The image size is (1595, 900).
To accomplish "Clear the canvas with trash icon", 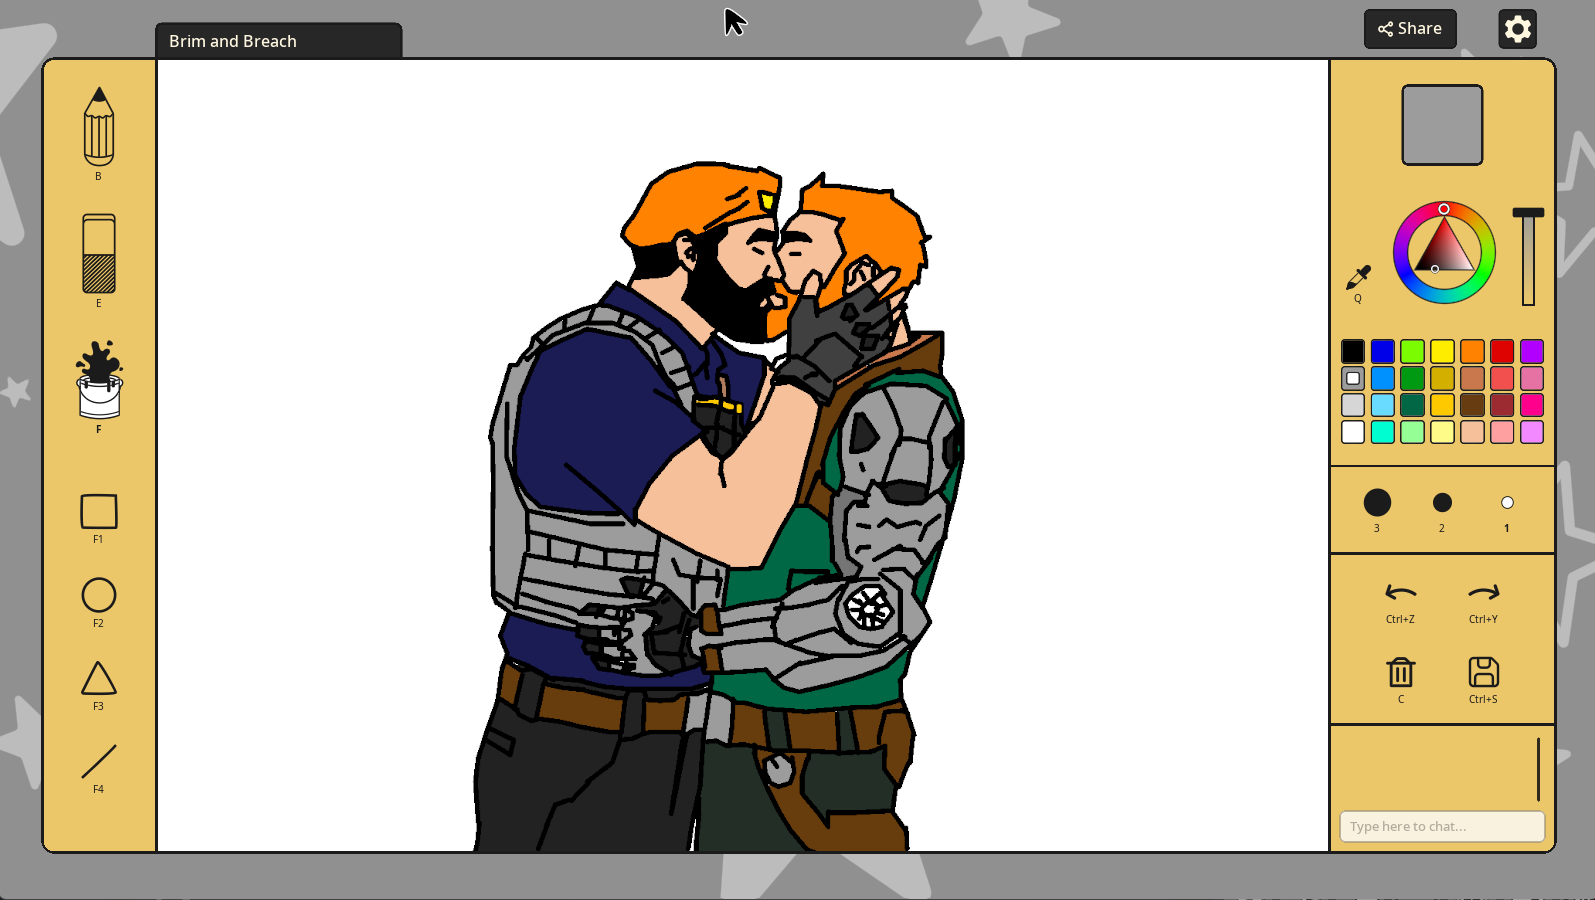I will click(x=1401, y=672).
